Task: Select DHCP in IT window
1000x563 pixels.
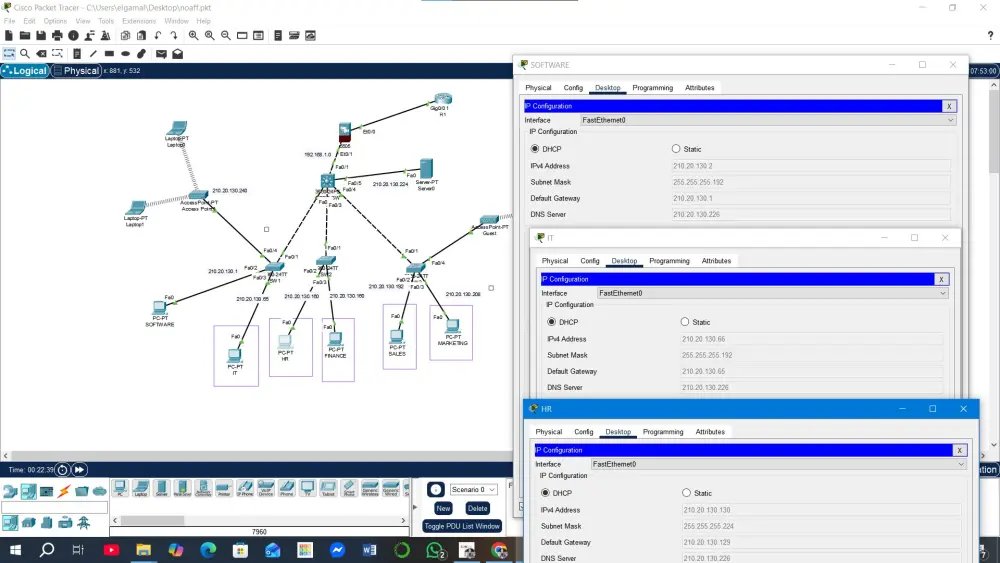Action: coord(552,322)
